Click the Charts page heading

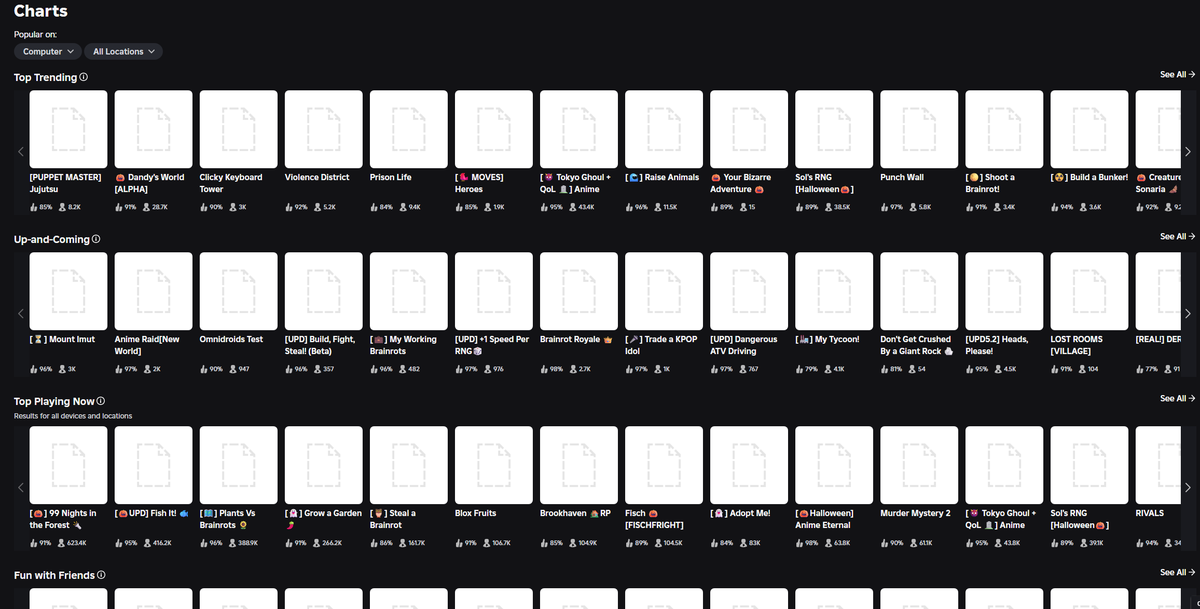[41, 12]
